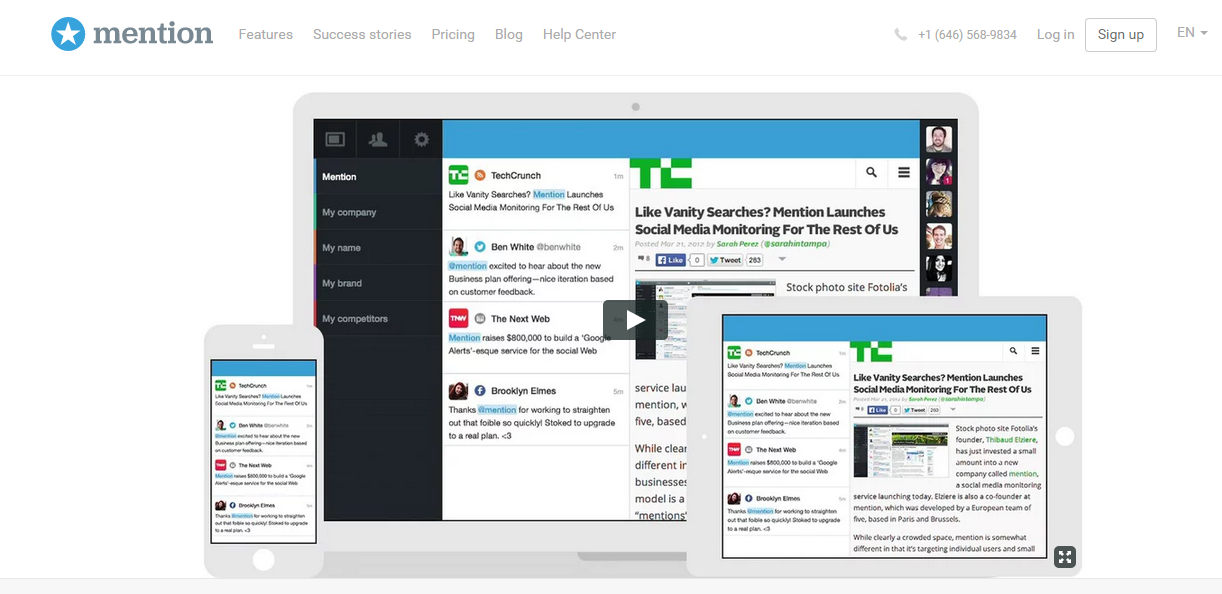Go to the Pricing page
Viewport: 1222px width, 594px height.
point(453,34)
